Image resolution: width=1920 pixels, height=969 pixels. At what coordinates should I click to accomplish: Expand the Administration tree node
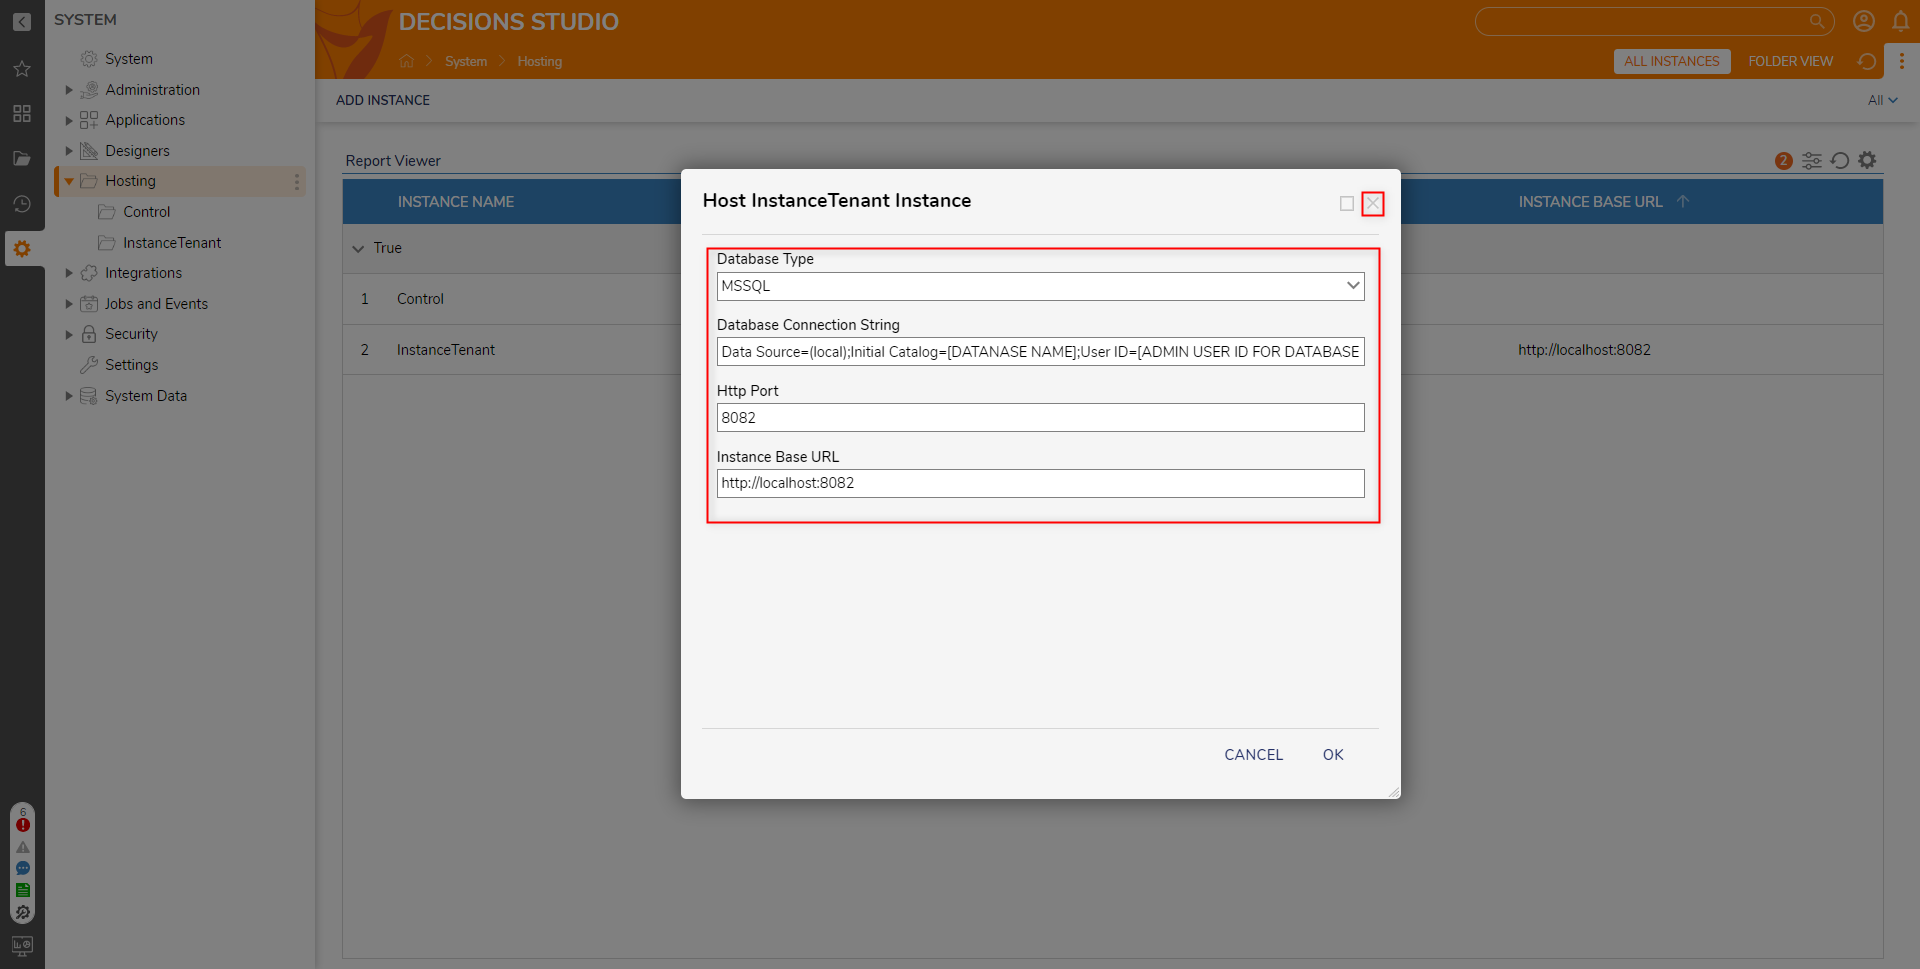click(69, 90)
